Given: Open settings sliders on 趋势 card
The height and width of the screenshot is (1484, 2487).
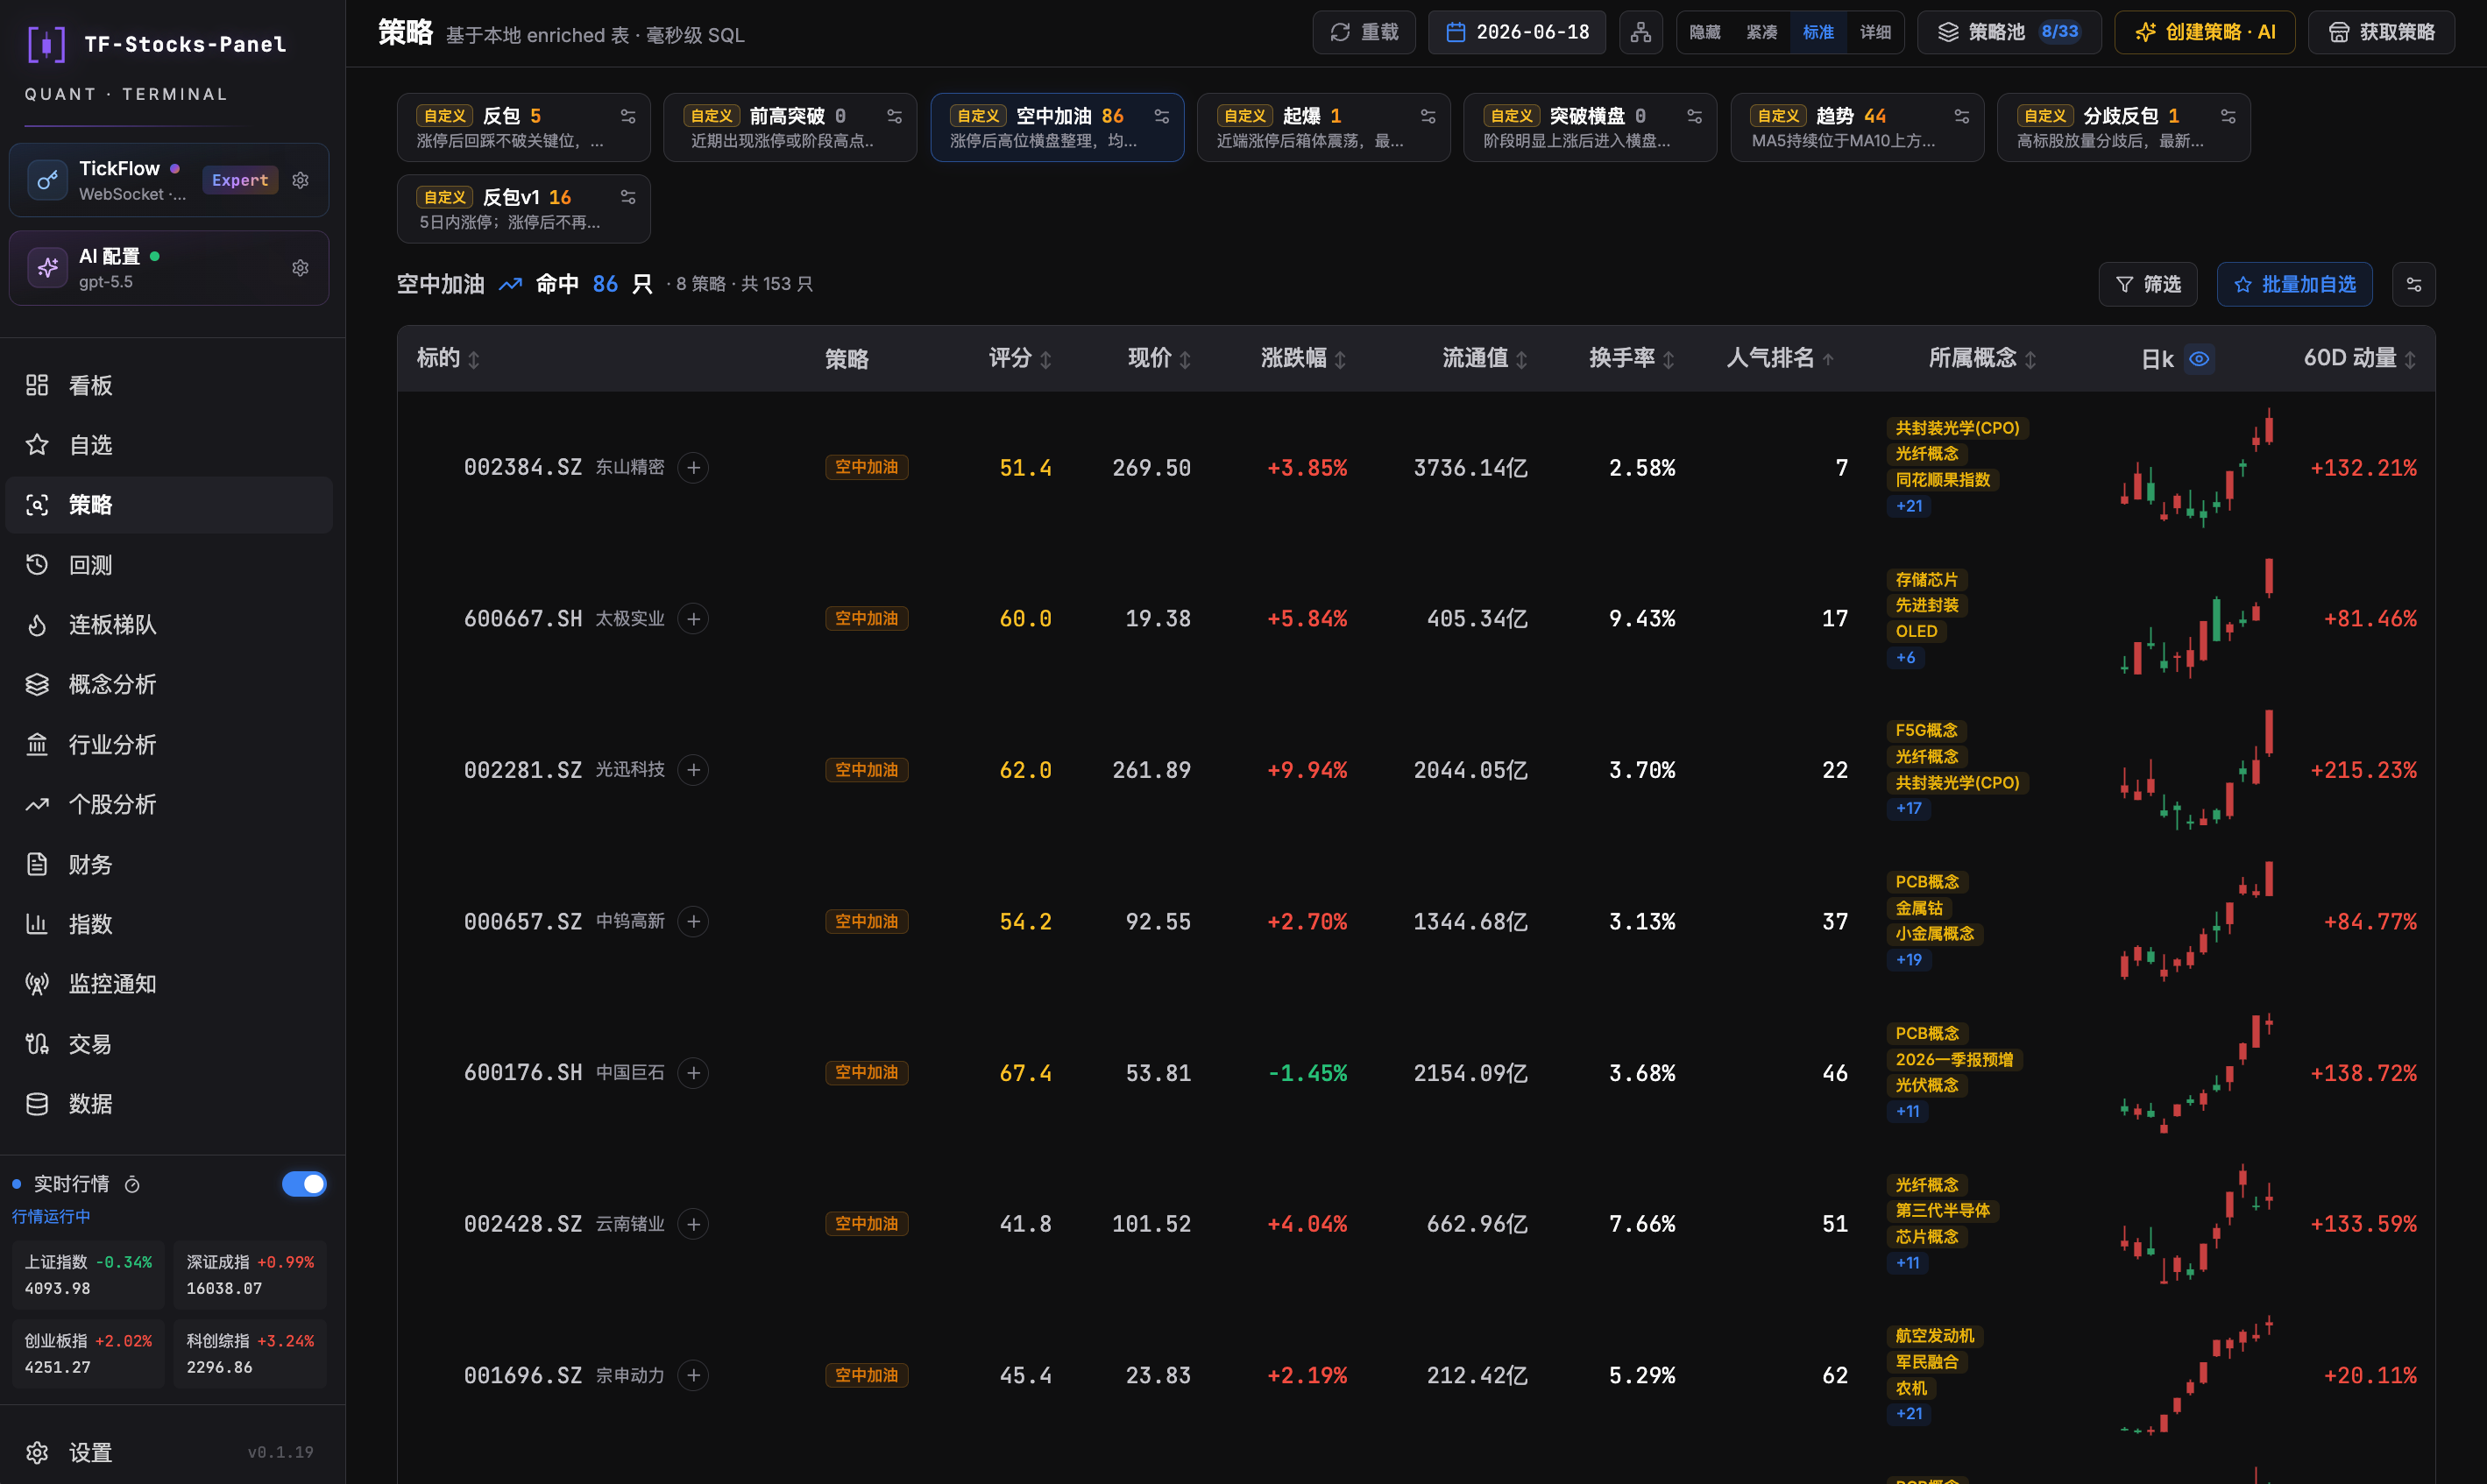Looking at the screenshot, I should [x=1961, y=116].
